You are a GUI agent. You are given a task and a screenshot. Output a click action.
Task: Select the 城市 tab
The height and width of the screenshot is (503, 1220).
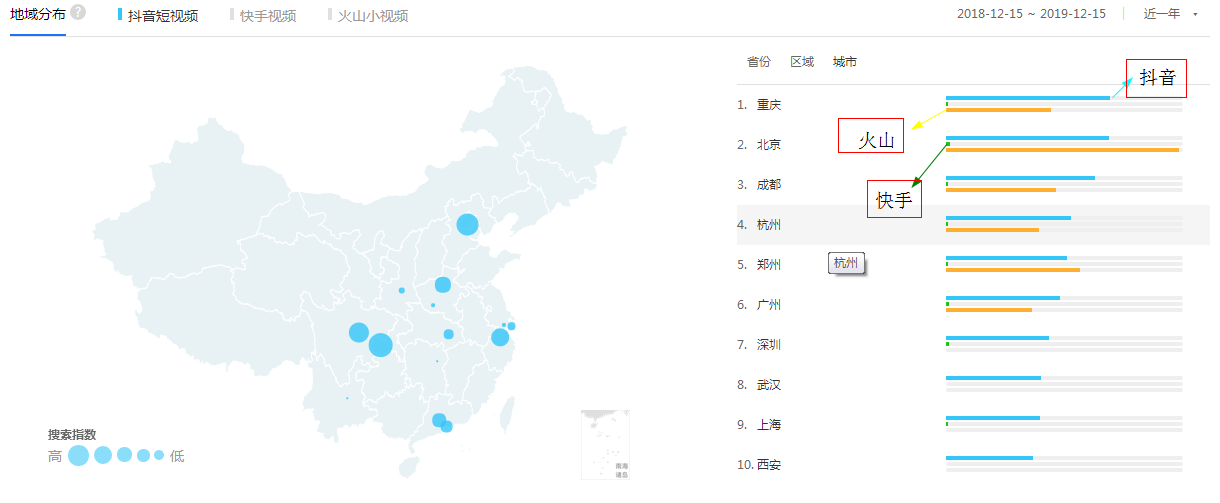(x=845, y=62)
